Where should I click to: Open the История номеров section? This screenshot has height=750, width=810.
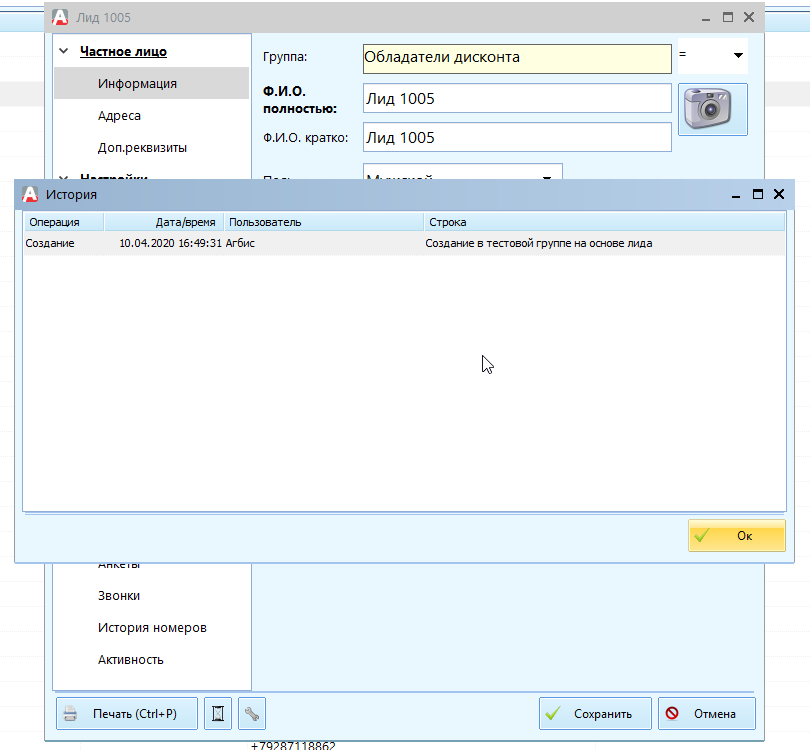pyautogui.click(x=152, y=628)
